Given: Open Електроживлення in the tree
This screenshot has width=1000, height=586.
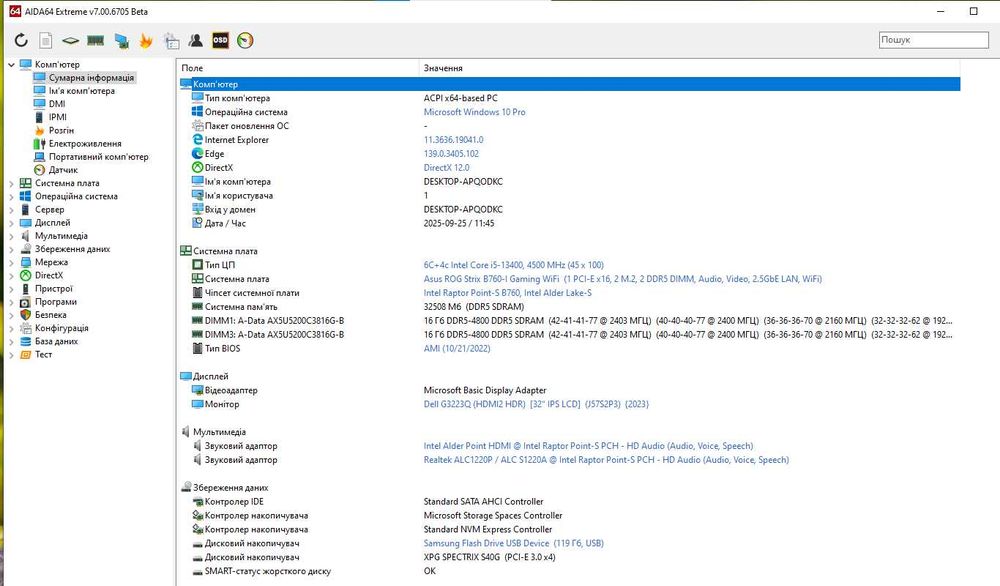Looking at the screenshot, I should (x=85, y=143).
